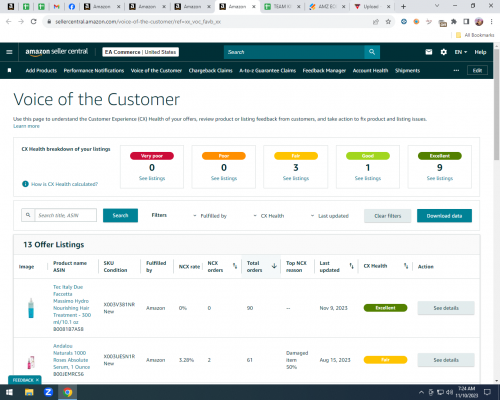Open Voice of the Customer menu item
This screenshot has height=400, width=500.
click(156, 70)
